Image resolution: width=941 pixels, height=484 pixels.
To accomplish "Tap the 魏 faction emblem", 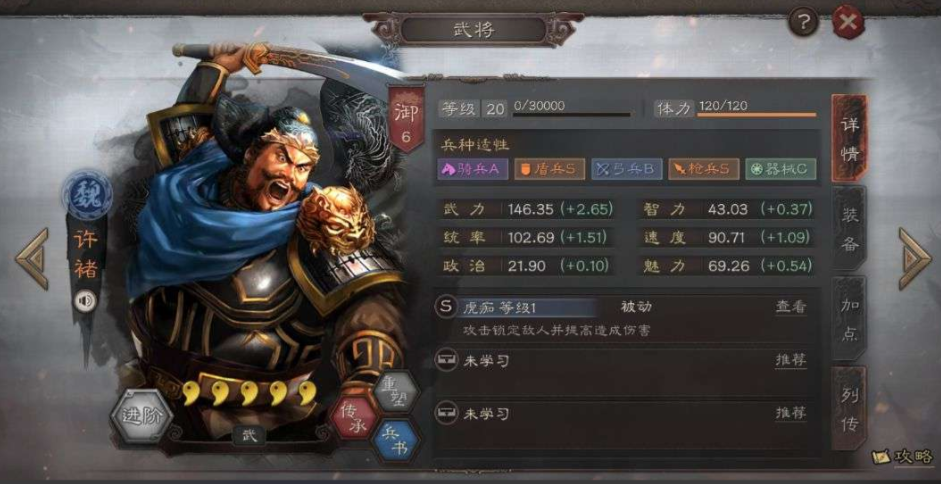I will [88, 195].
